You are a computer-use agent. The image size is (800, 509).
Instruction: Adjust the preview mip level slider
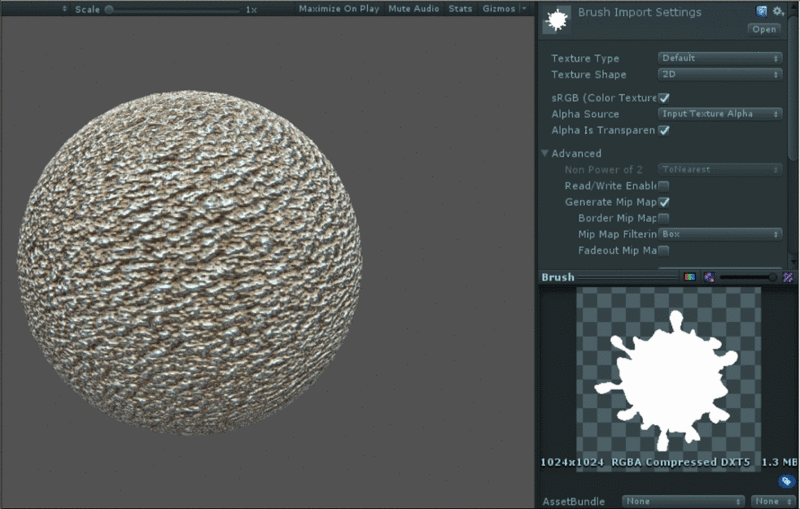(x=748, y=277)
